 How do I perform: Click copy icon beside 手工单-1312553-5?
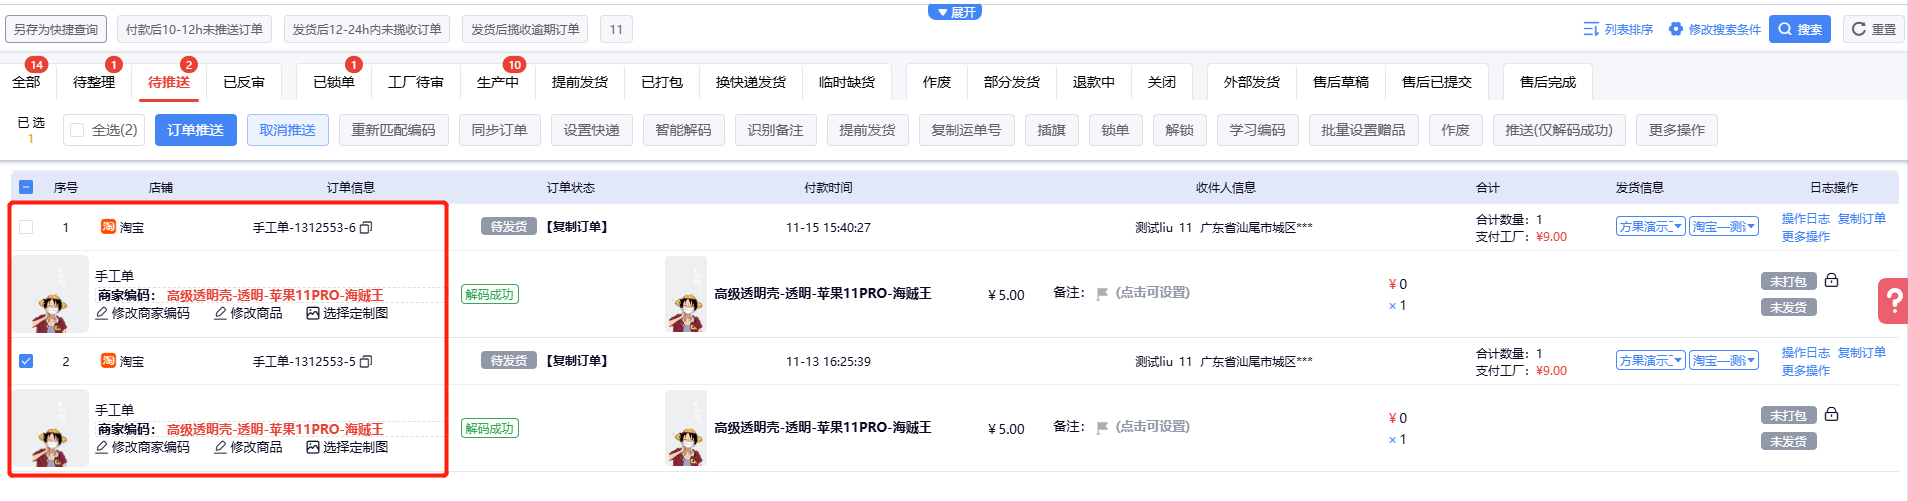[366, 362]
